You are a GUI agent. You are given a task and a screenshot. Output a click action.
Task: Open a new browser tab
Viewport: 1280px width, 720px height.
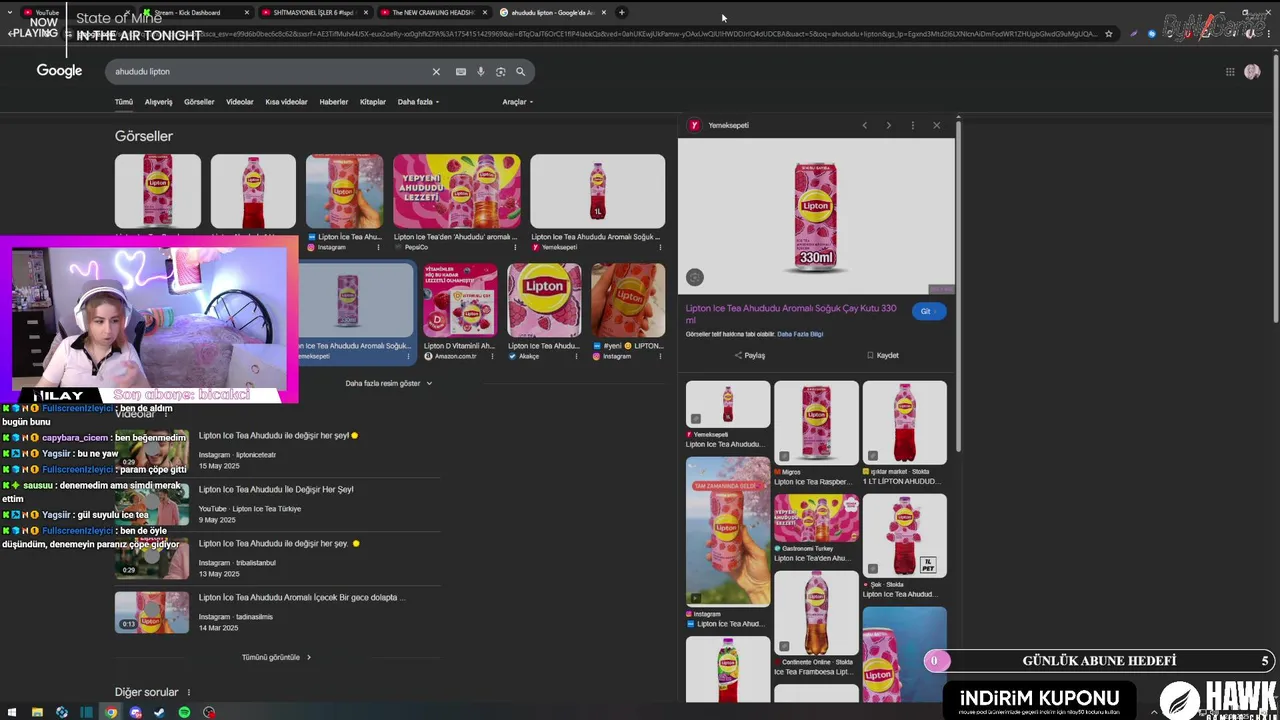coord(621,12)
